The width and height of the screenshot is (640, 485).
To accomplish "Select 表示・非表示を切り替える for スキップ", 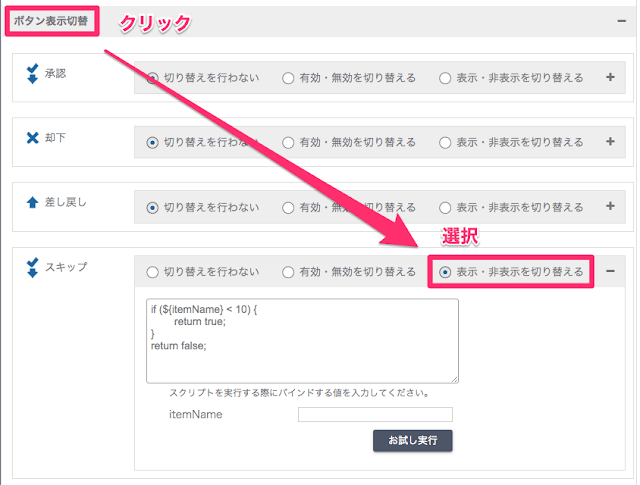I will (x=445, y=272).
